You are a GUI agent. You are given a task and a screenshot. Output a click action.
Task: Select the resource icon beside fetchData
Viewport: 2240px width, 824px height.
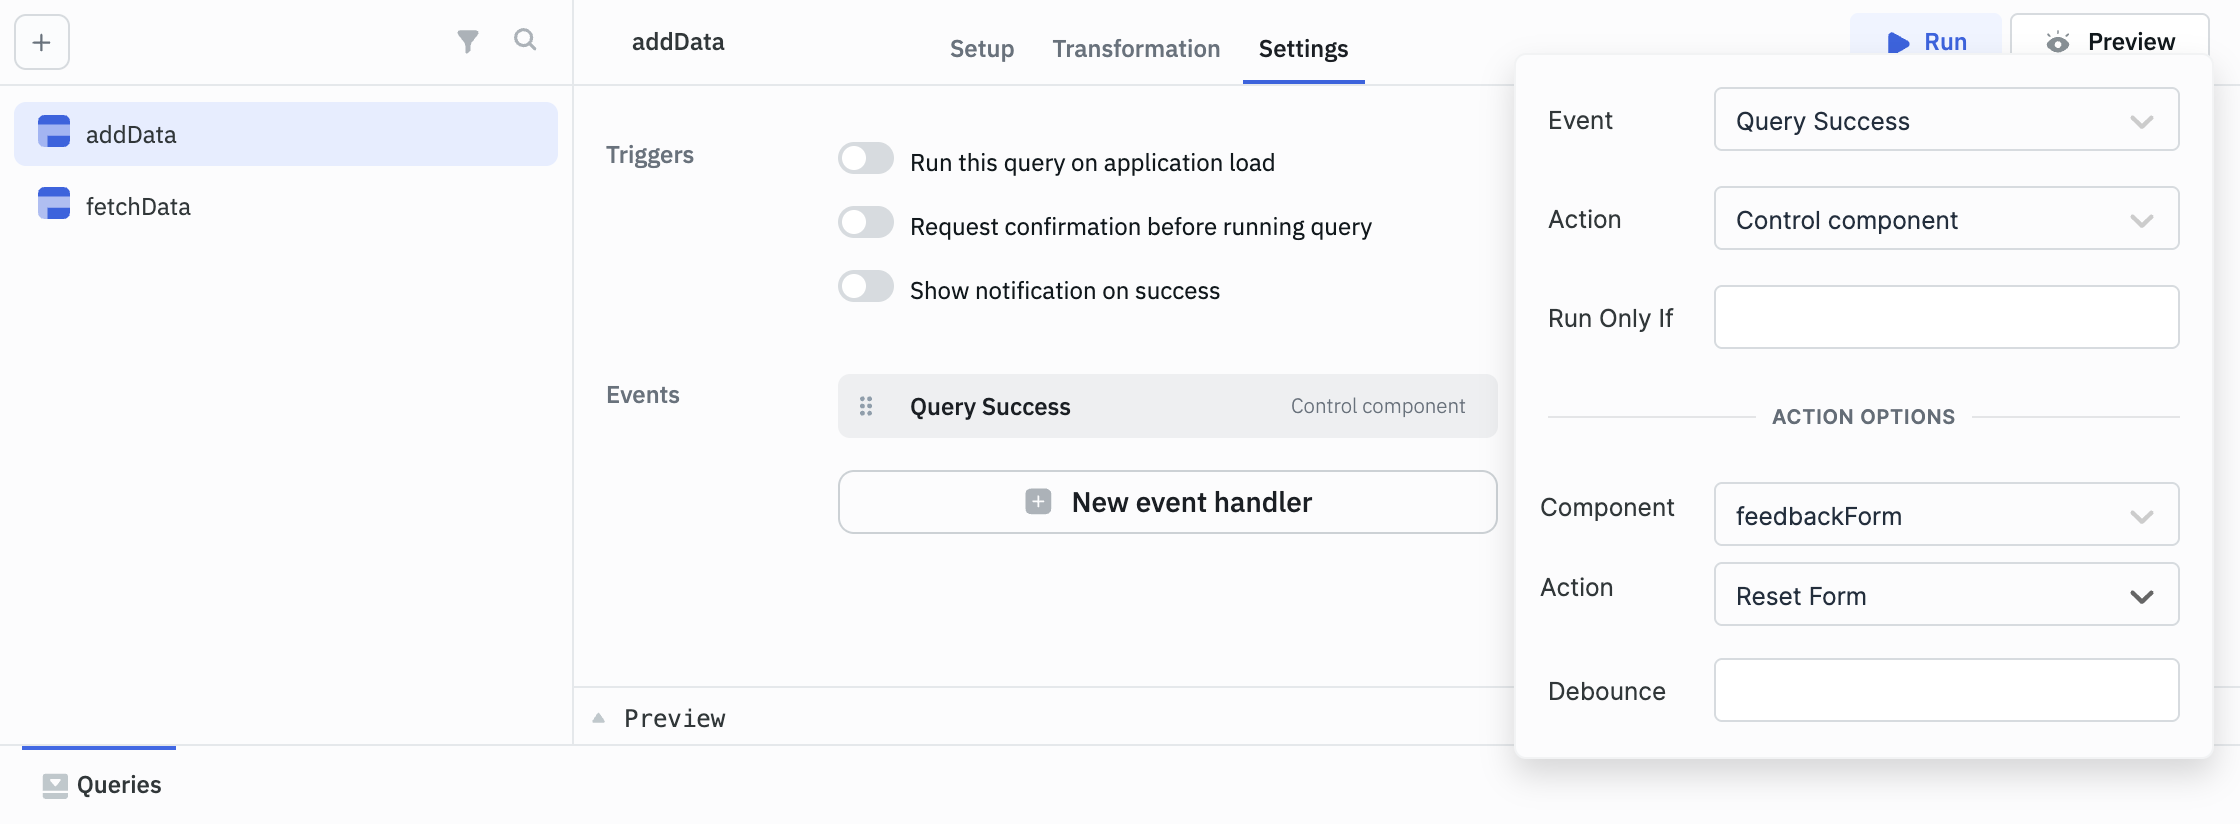[53, 204]
